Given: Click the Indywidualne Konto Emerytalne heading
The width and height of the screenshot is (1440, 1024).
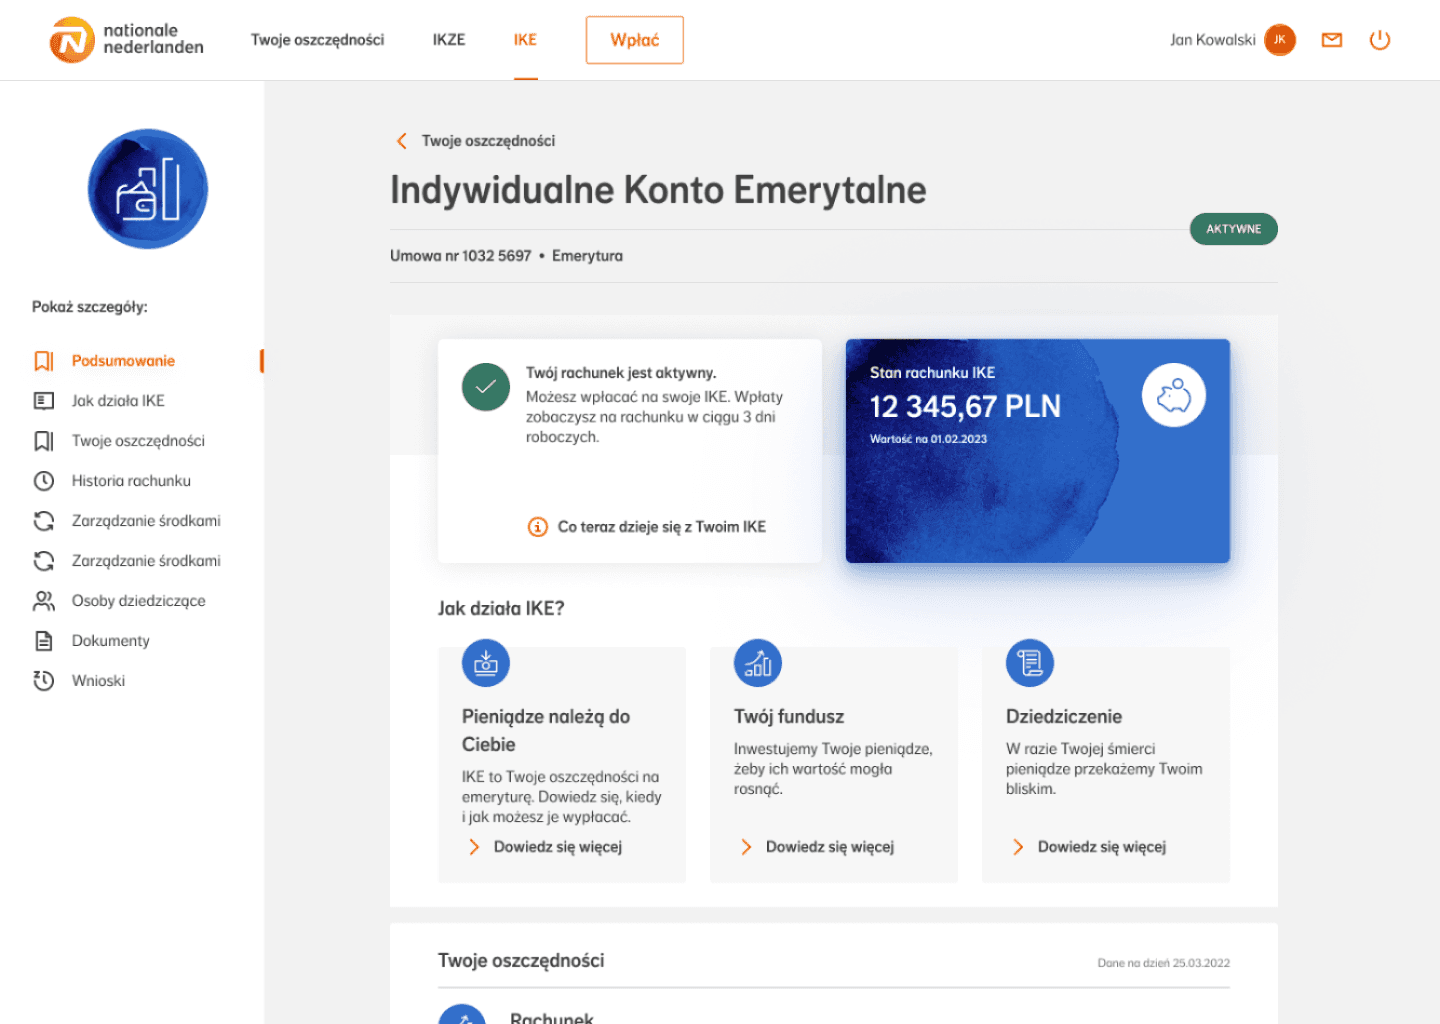Looking at the screenshot, I should (658, 190).
